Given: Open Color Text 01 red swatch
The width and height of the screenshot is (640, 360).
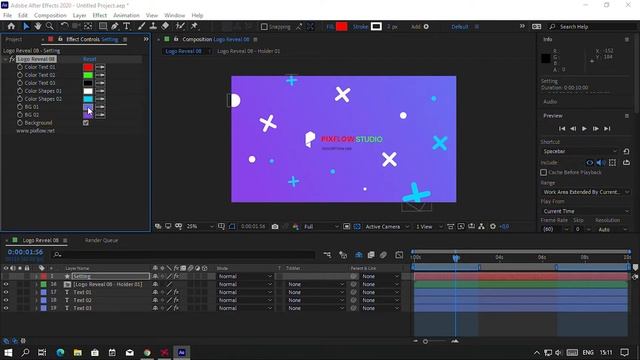Looking at the screenshot, I should [88, 67].
